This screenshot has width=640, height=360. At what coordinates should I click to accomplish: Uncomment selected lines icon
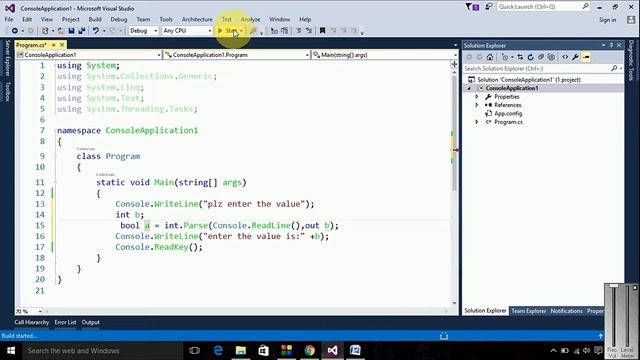pyautogui.click(x=309, y=31)
